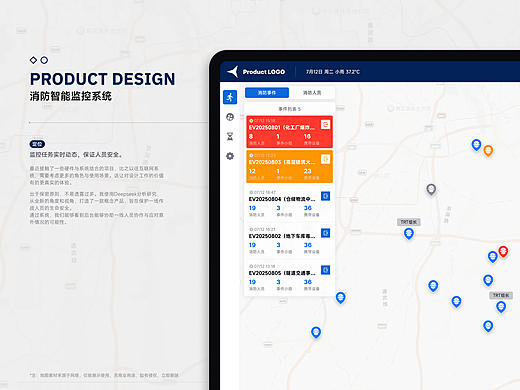Click the 消防智能监控系统 subtitle
Screen dimensions: 520x390
[71, 96]
